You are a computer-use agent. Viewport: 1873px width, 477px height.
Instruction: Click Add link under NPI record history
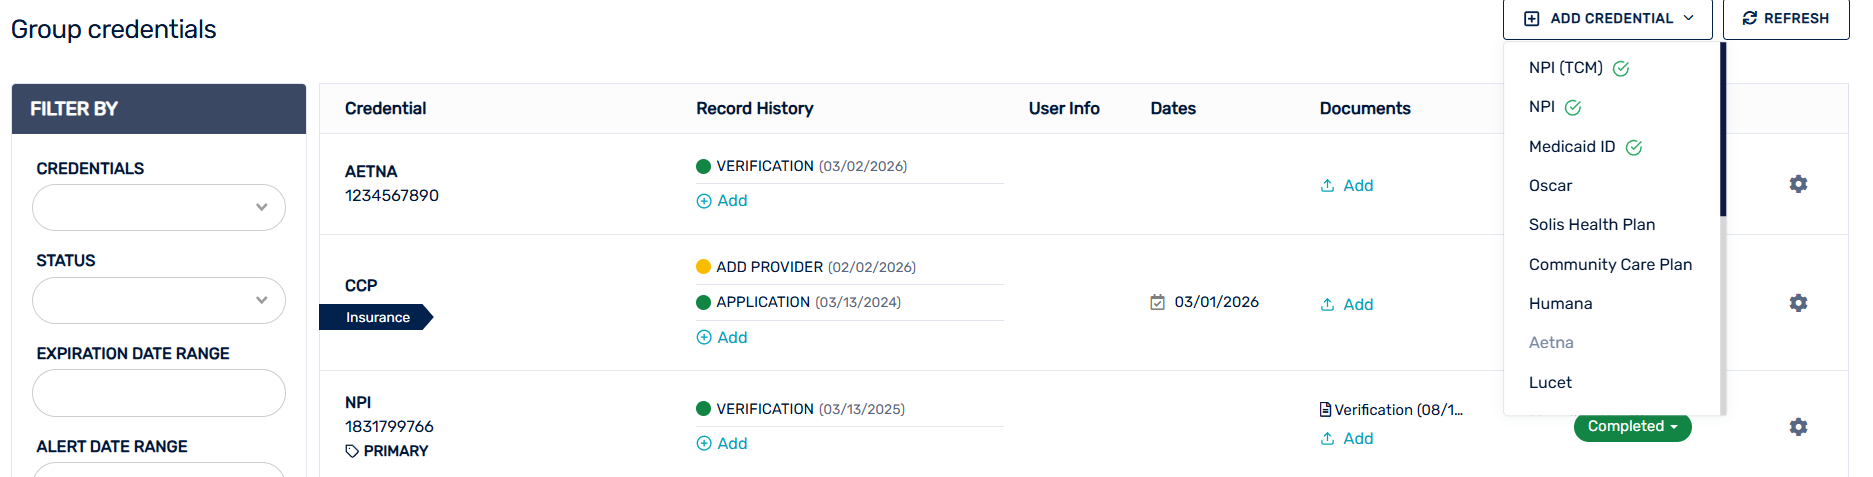coord(732,444)
